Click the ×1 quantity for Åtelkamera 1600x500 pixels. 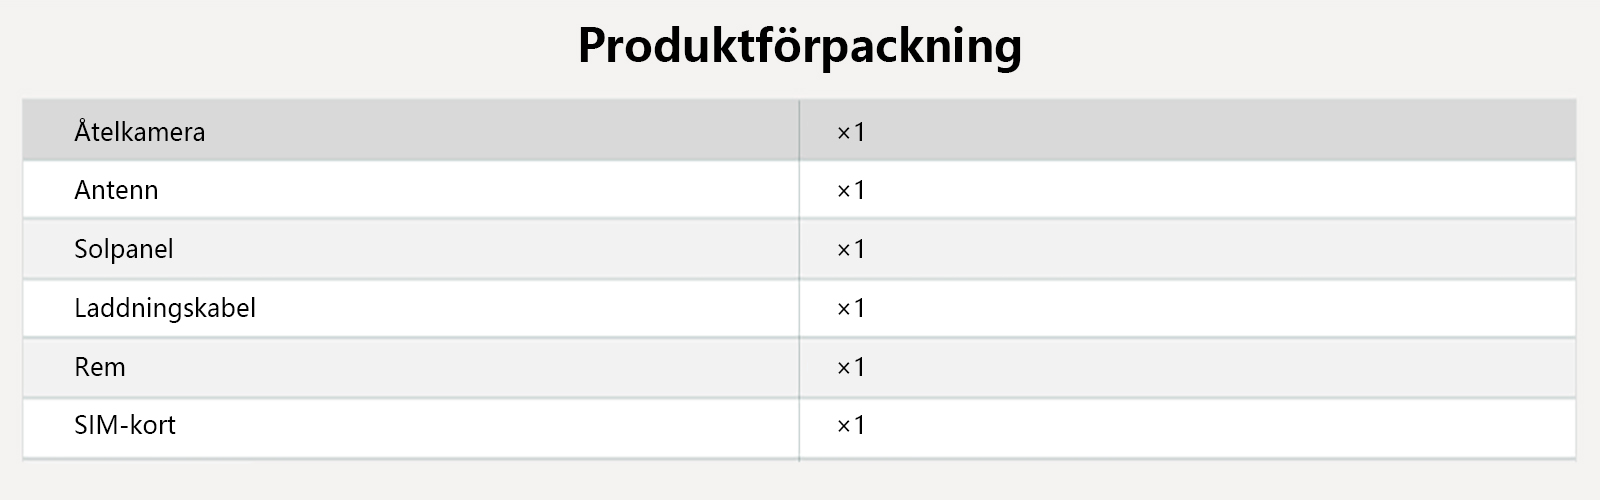pyautogui.click(x=850, y=132)
